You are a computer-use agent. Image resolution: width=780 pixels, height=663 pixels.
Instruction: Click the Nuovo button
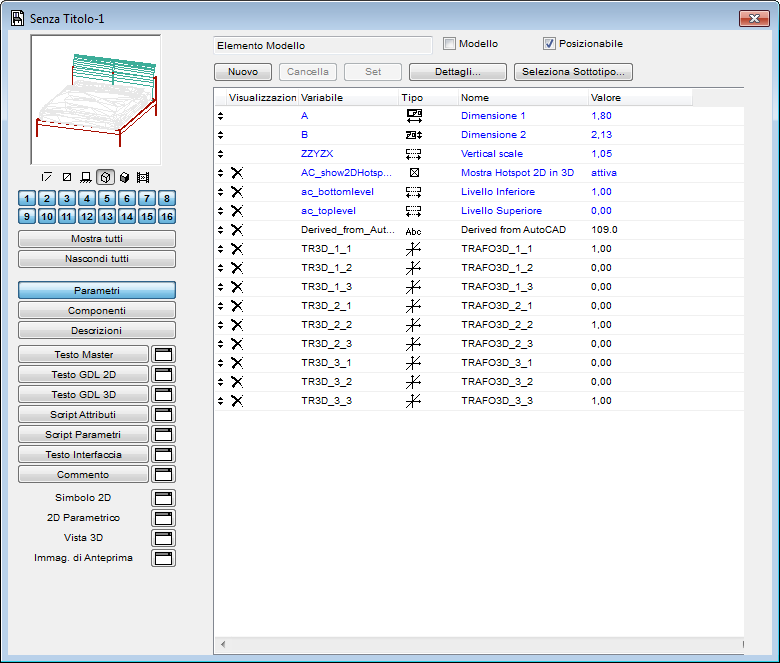[243, 72]
